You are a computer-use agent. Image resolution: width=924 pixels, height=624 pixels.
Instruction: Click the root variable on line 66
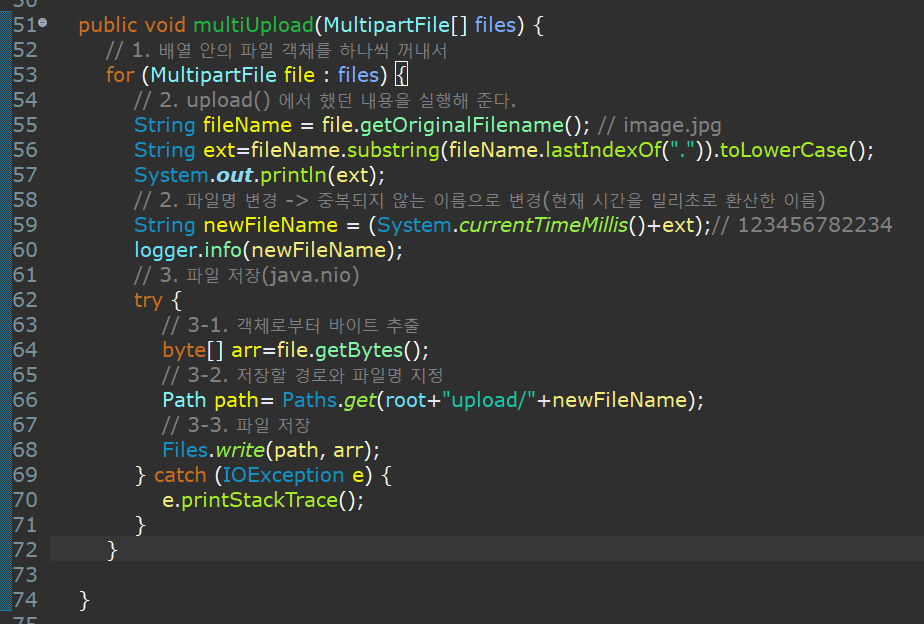point(406,401)
